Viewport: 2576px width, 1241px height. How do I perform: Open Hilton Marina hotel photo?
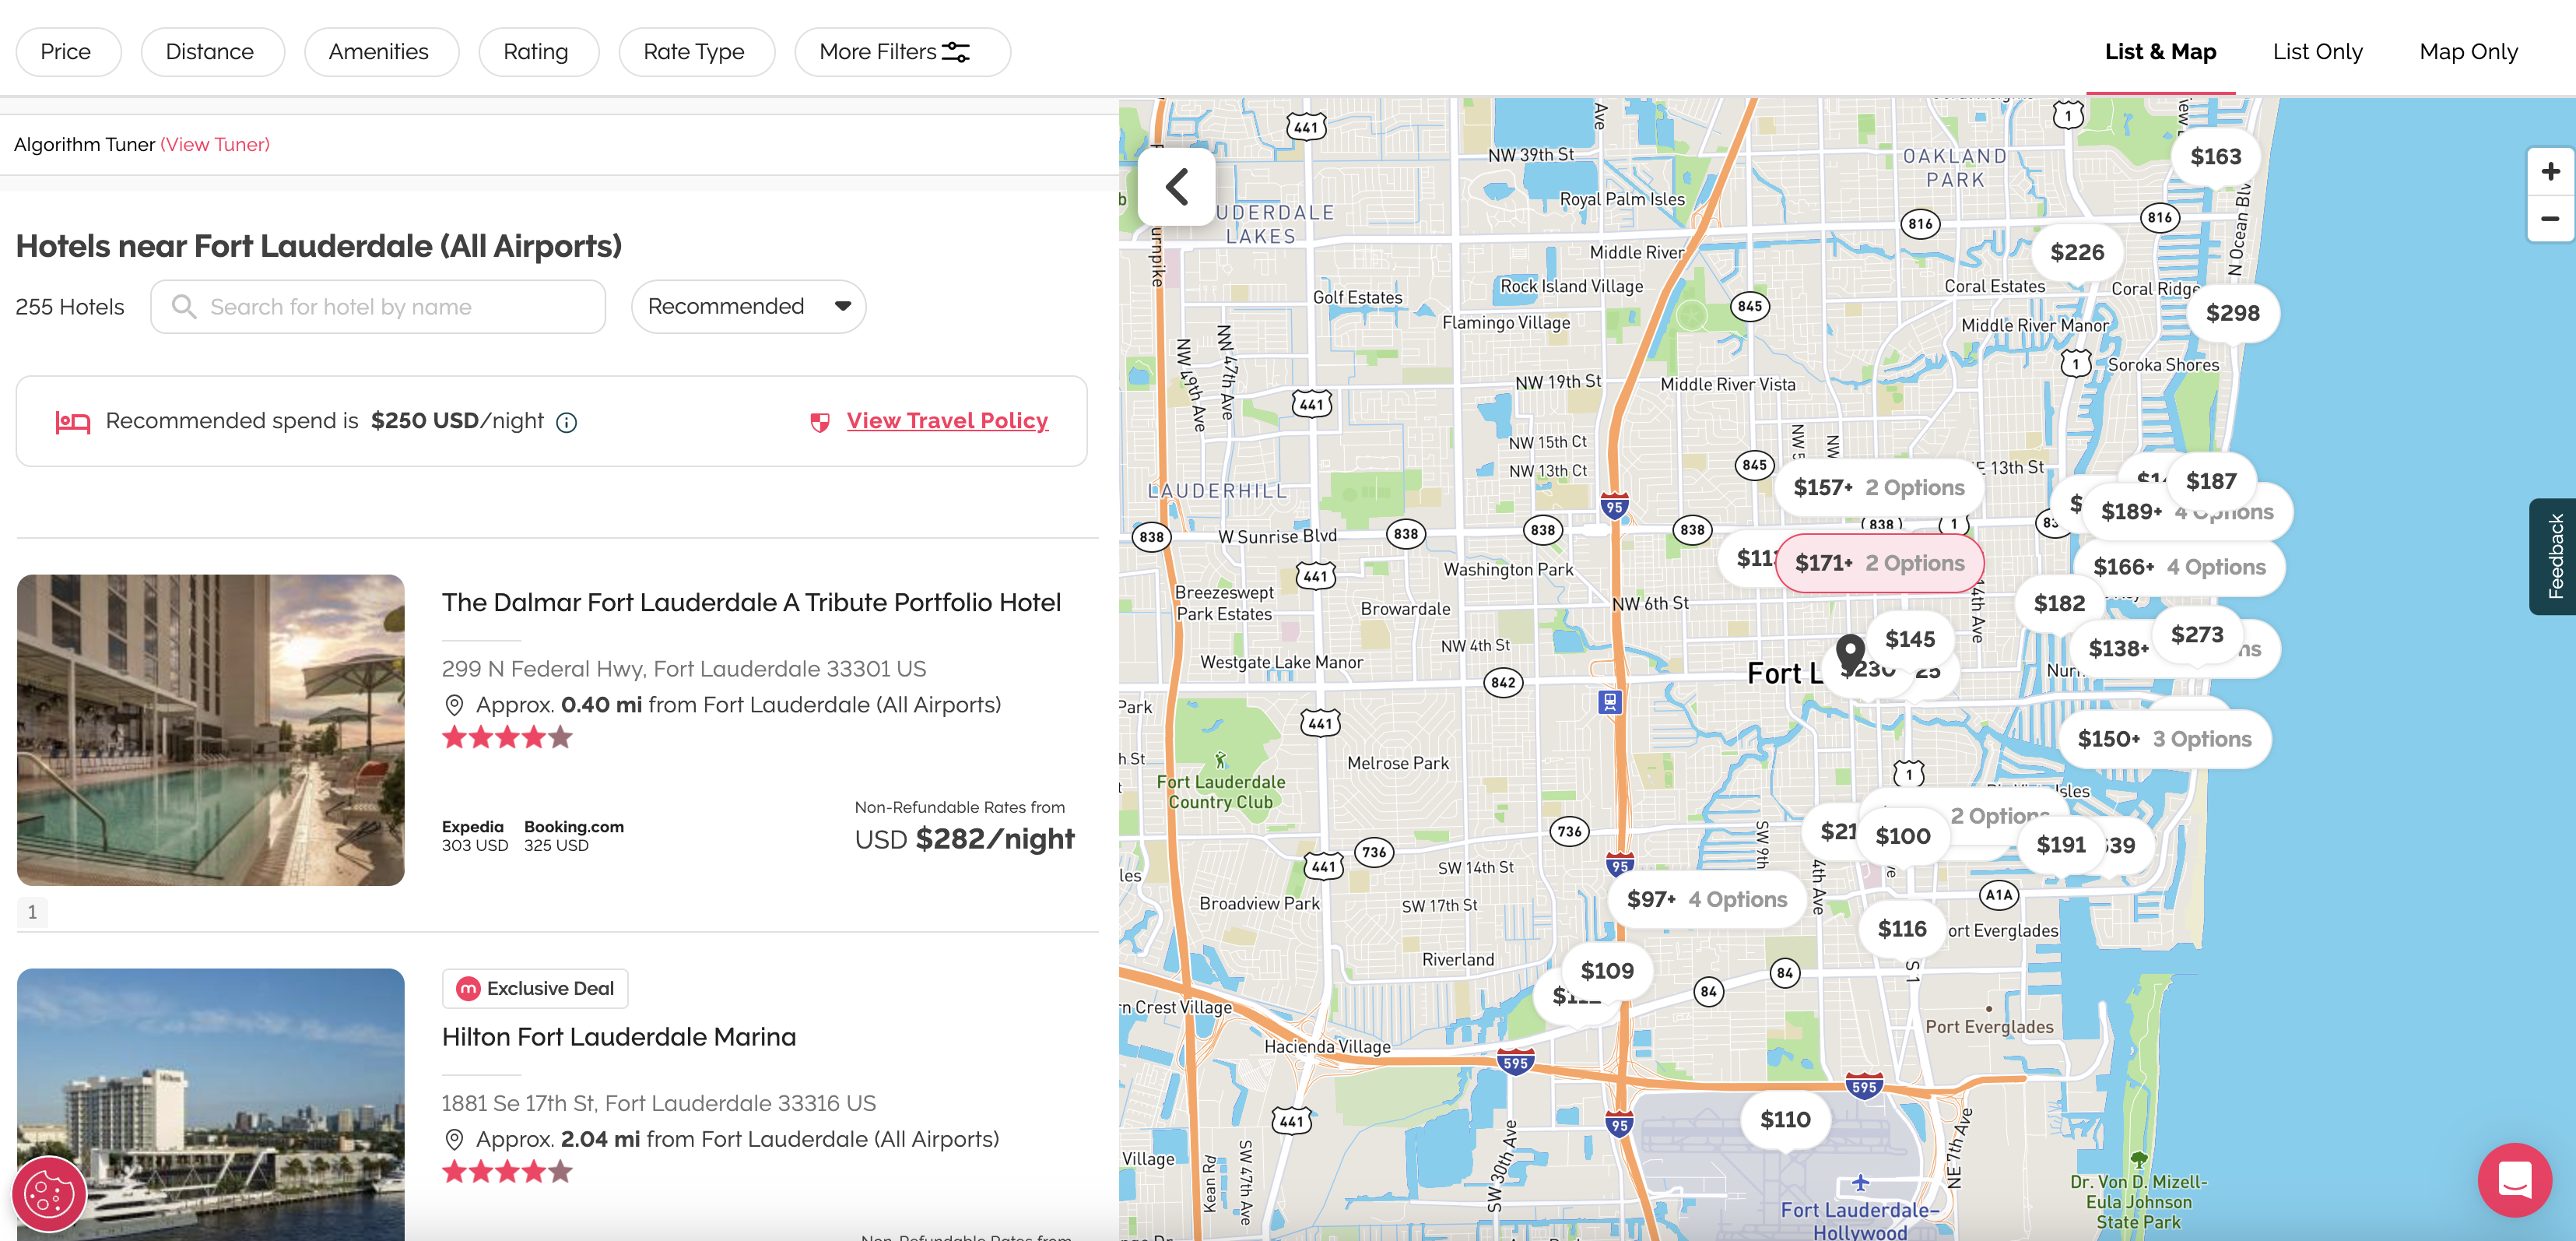[x=211, y=1105]
